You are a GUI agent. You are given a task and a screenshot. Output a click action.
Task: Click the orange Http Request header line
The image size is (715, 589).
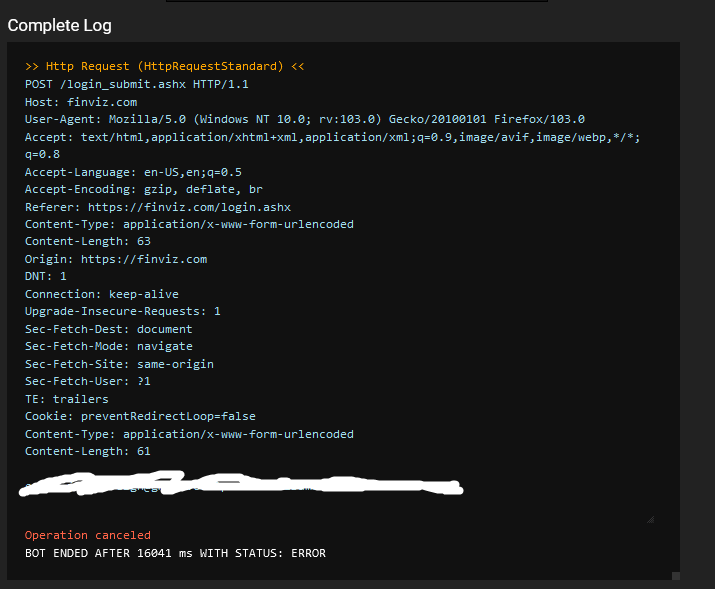click(164, 66)
